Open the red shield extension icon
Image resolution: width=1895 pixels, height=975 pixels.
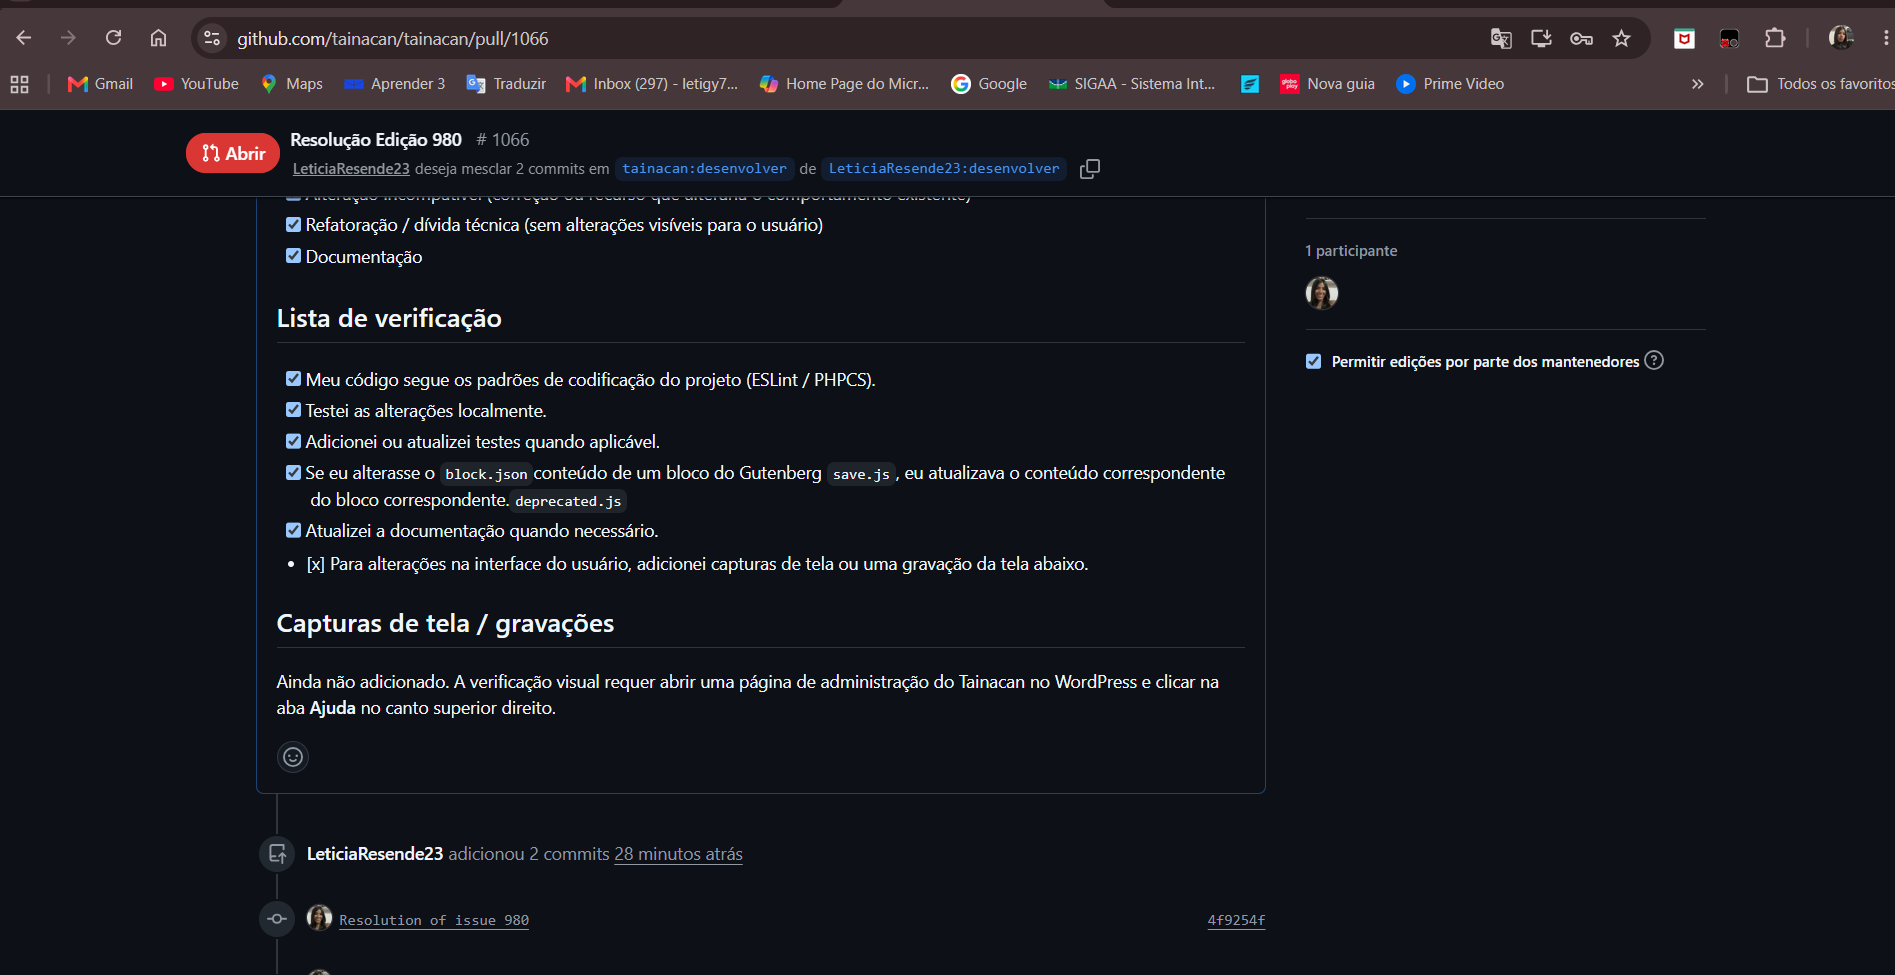tap(1685, 38)
